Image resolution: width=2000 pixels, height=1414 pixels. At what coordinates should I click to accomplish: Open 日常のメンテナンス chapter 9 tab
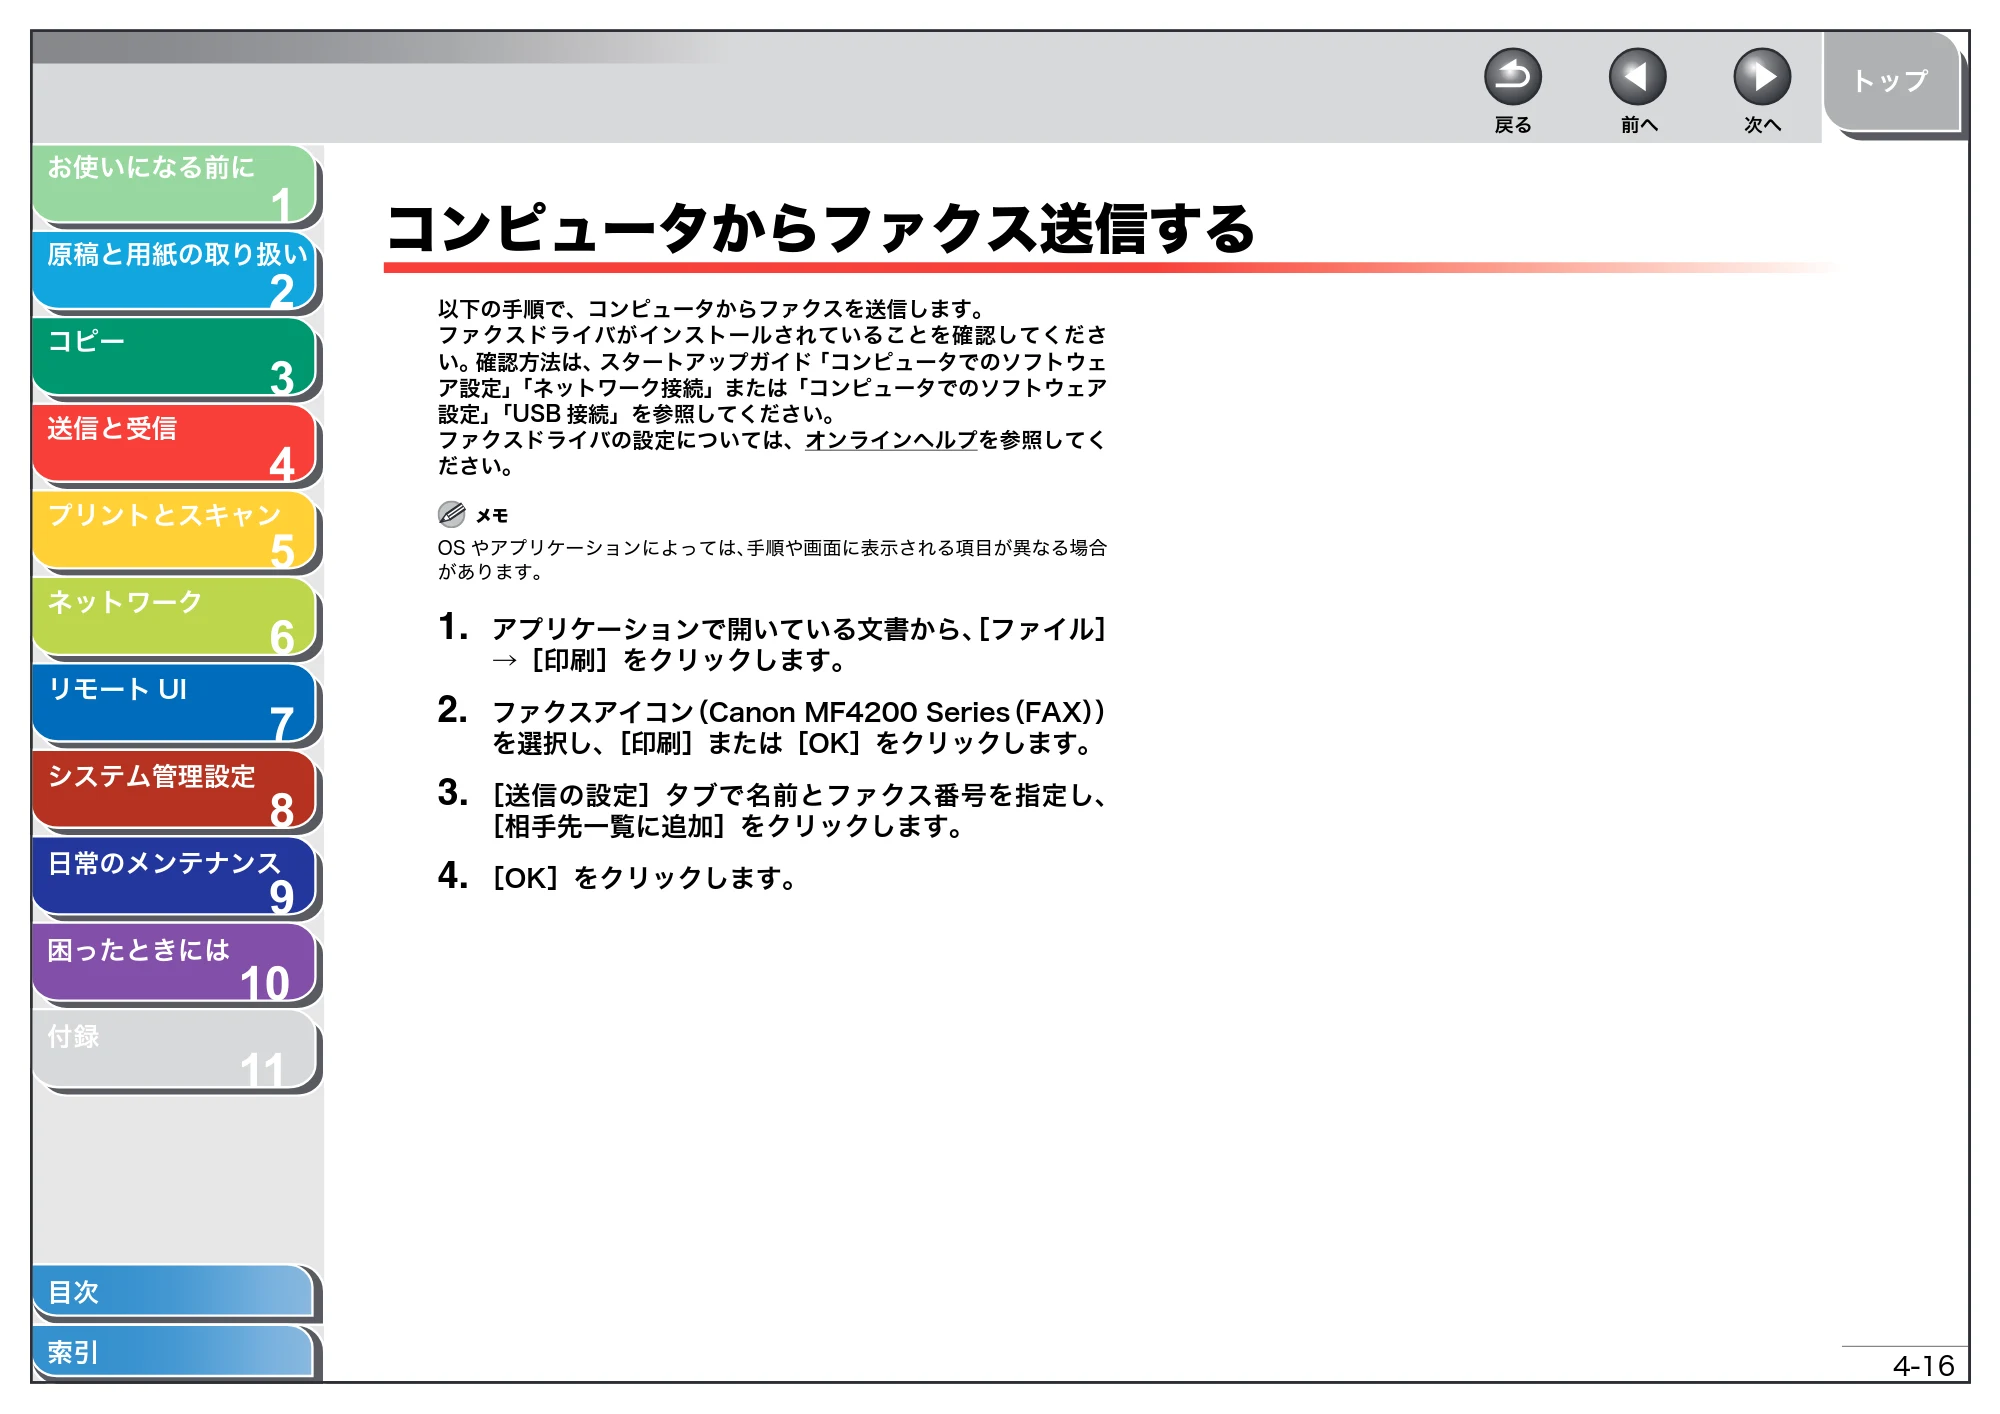pos(175,878)
